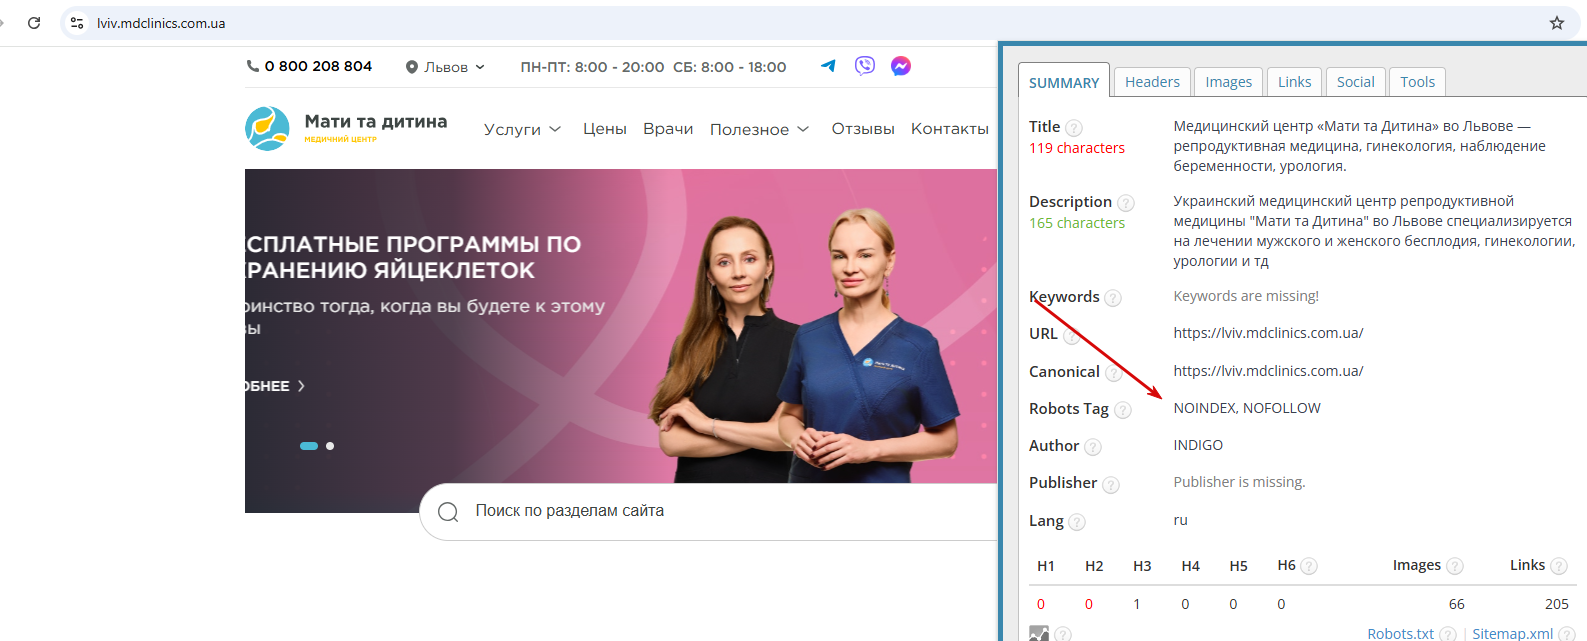1587x641 pixels.
Task: Bookmark this page with the star icon
Action: [x=1557, y=23]
